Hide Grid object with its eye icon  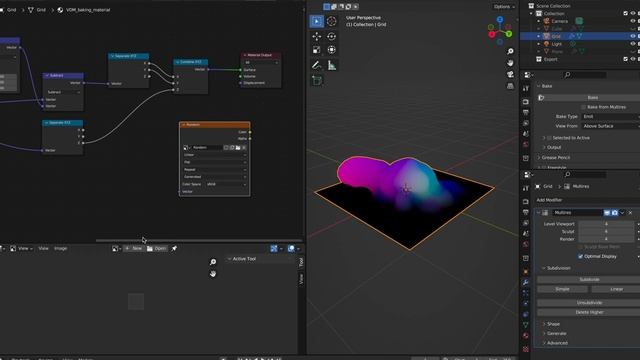[633, 36]
